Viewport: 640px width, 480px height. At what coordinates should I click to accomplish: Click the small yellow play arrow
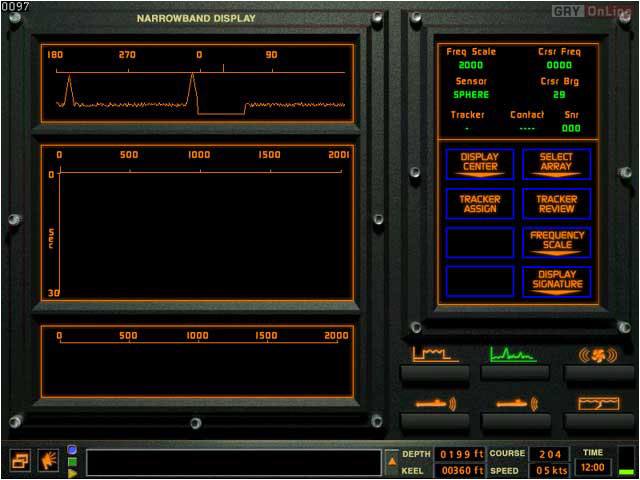click(x=72, y=473)
